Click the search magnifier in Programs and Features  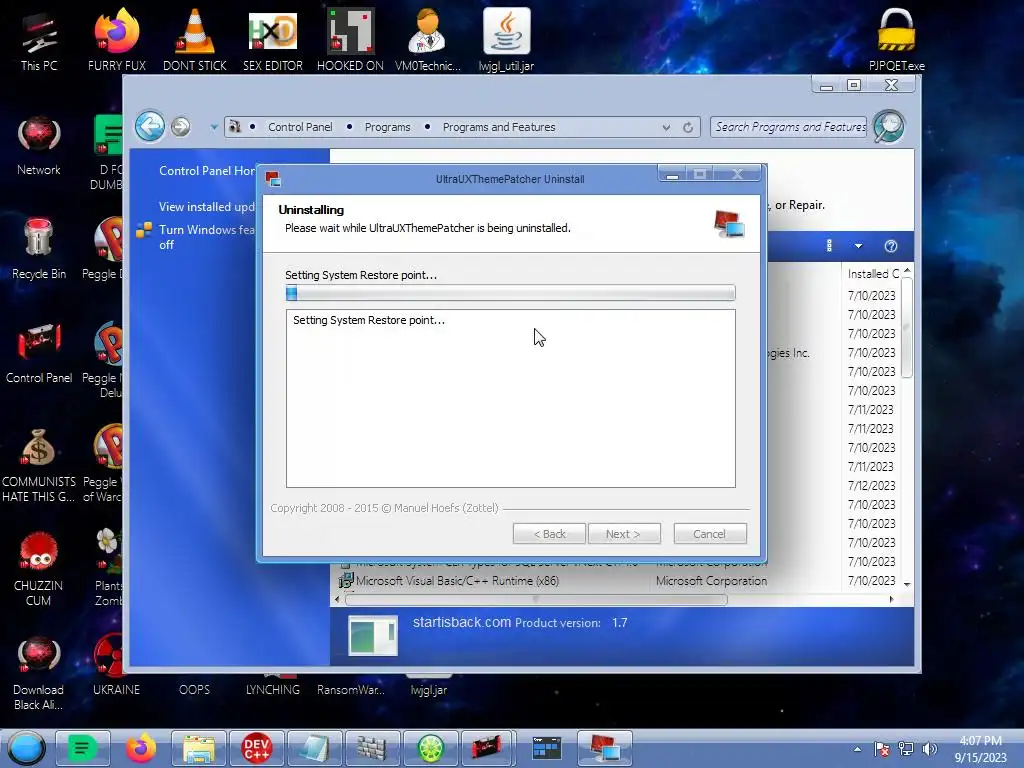pos(889,126)
